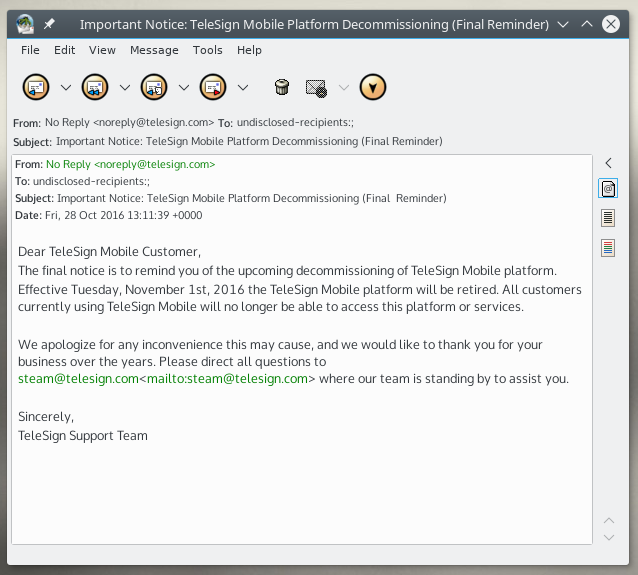Click the Date line 'Fri, 28 Oct 2016'
The height and width of the screenshot is (575, 638).
109,215
